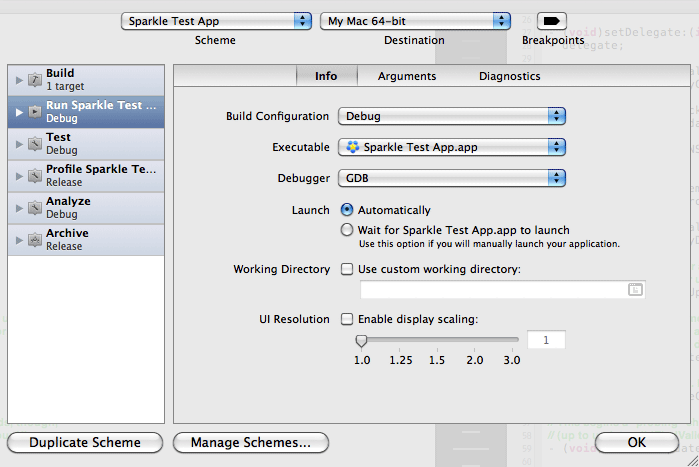Click the Manage Schemes... button

click(x=251, y=442)
